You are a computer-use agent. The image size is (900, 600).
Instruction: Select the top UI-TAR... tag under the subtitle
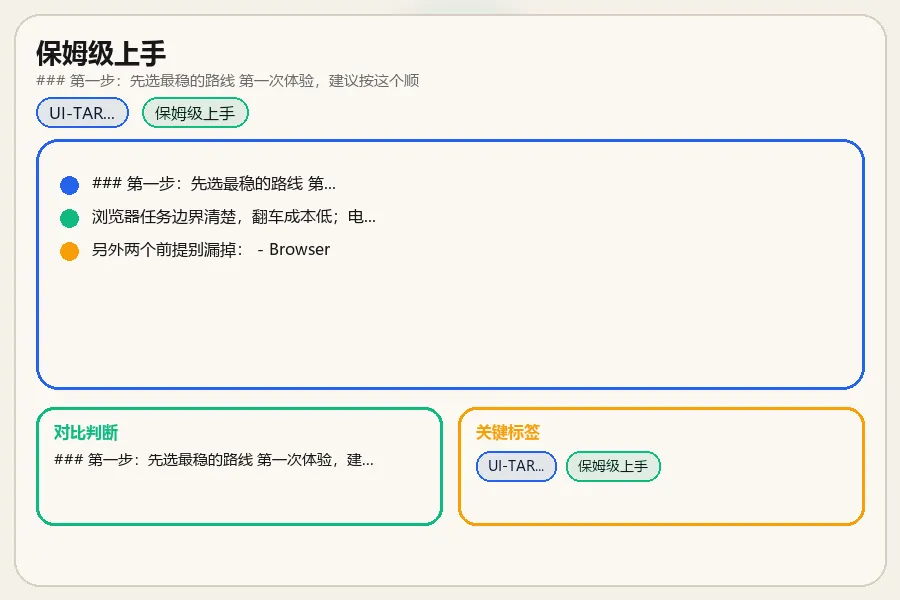[x=82, y=113]
